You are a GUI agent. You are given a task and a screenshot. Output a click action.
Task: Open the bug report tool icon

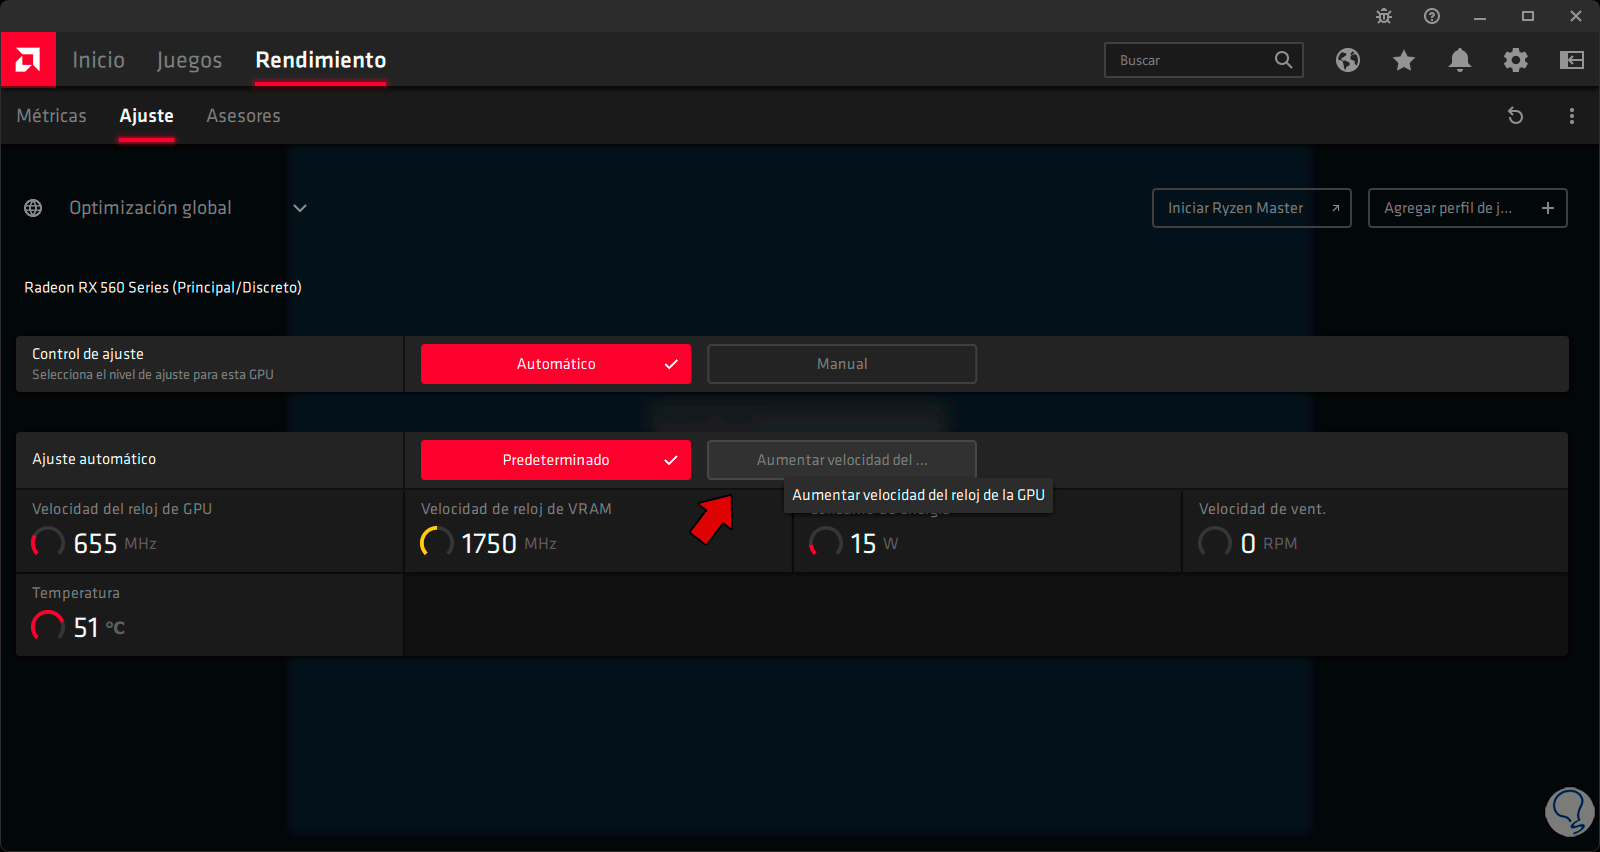pyautogui.click(x=1384, y=16)
